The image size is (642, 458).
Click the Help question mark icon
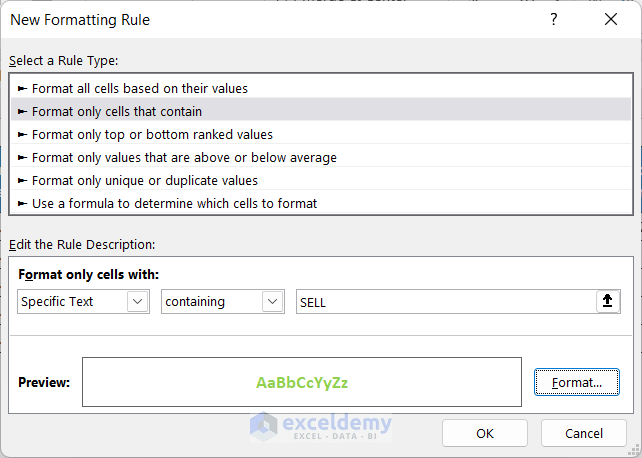coord(554,20)
